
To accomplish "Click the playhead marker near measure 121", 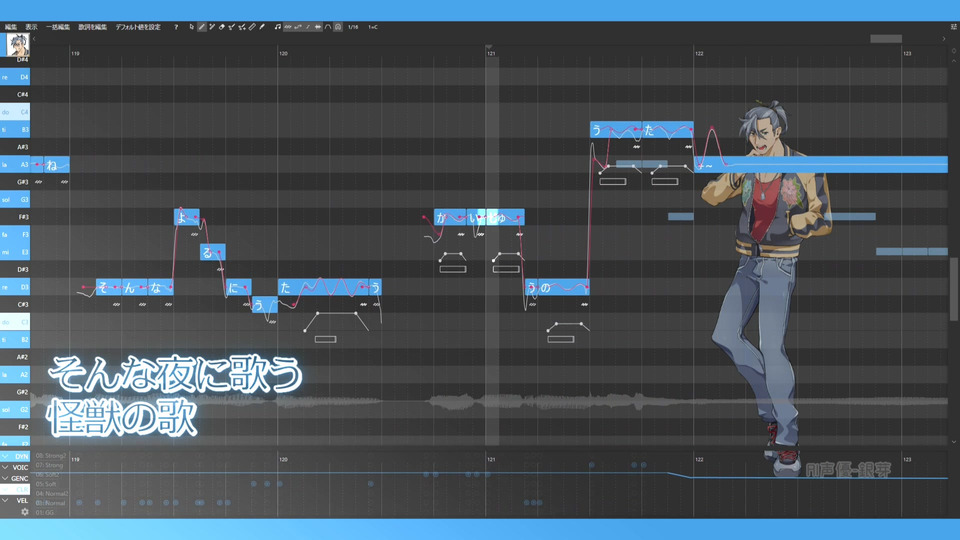I will (x=489, y=47).
